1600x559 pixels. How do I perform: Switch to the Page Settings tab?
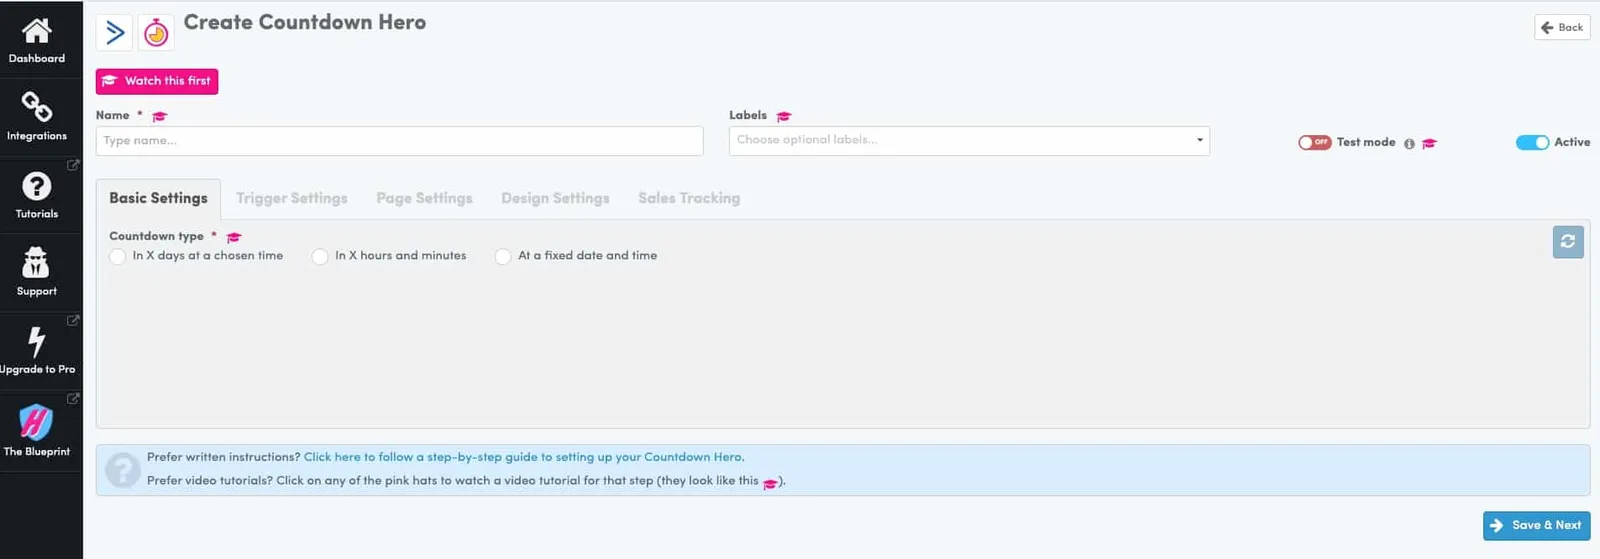point(424,198)
